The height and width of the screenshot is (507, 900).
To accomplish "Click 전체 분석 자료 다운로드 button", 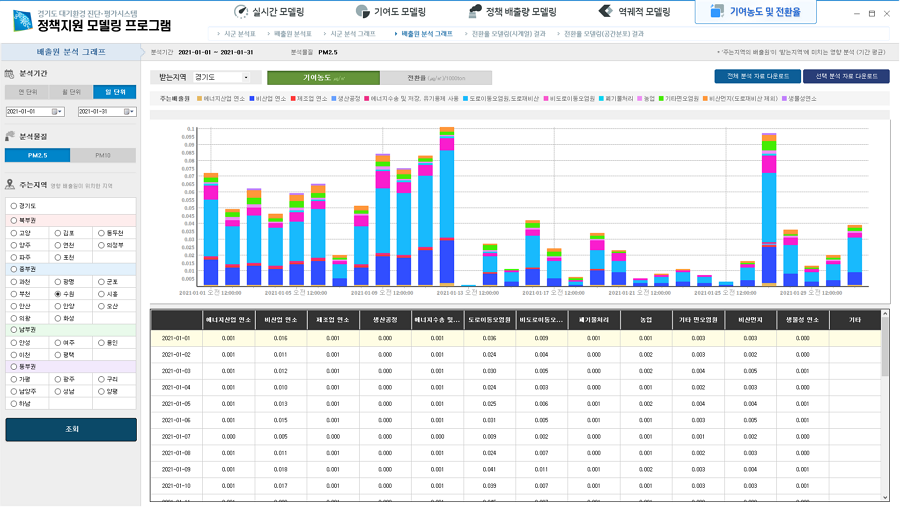I will click(x=757, y=76).
